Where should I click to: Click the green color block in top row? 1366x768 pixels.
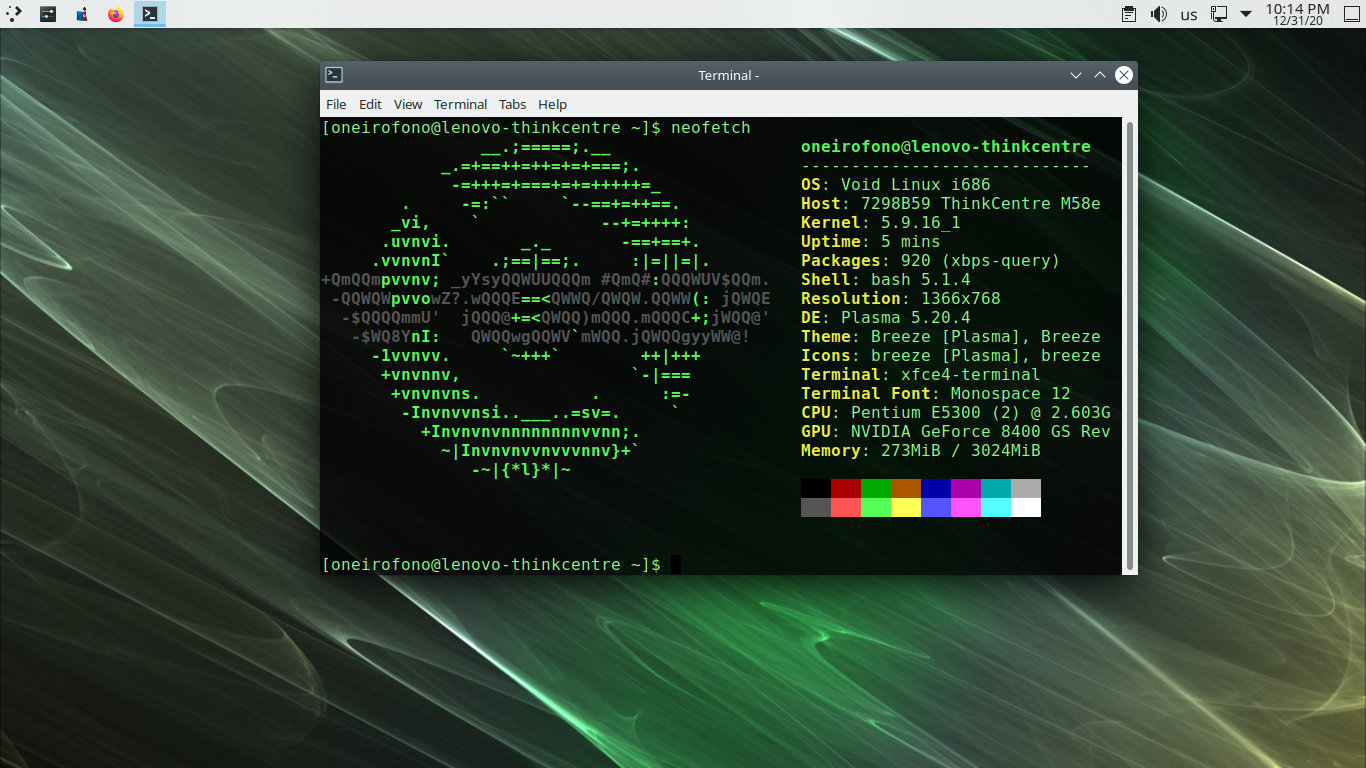[876, 488]
